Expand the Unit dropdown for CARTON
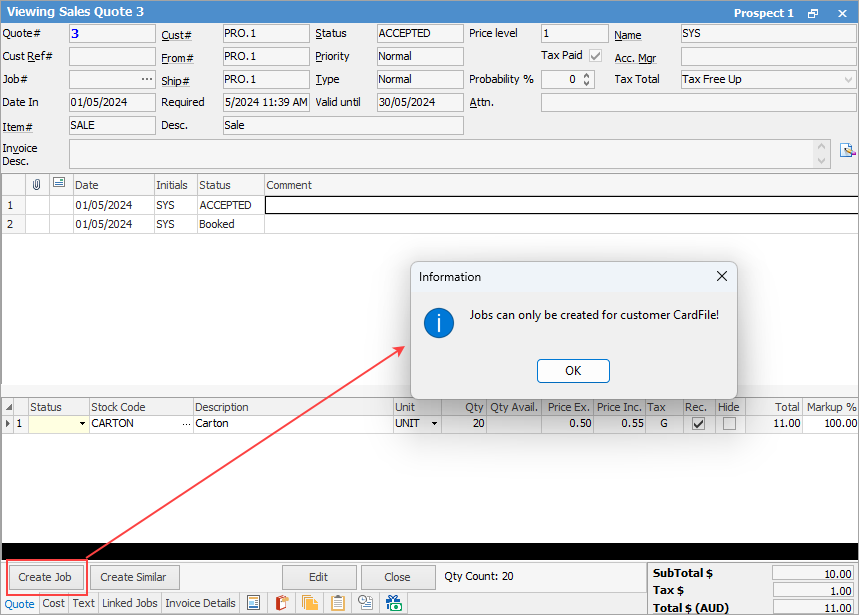Image resolution: width=859 pixels, height=615 pixels. pos(434,424)
